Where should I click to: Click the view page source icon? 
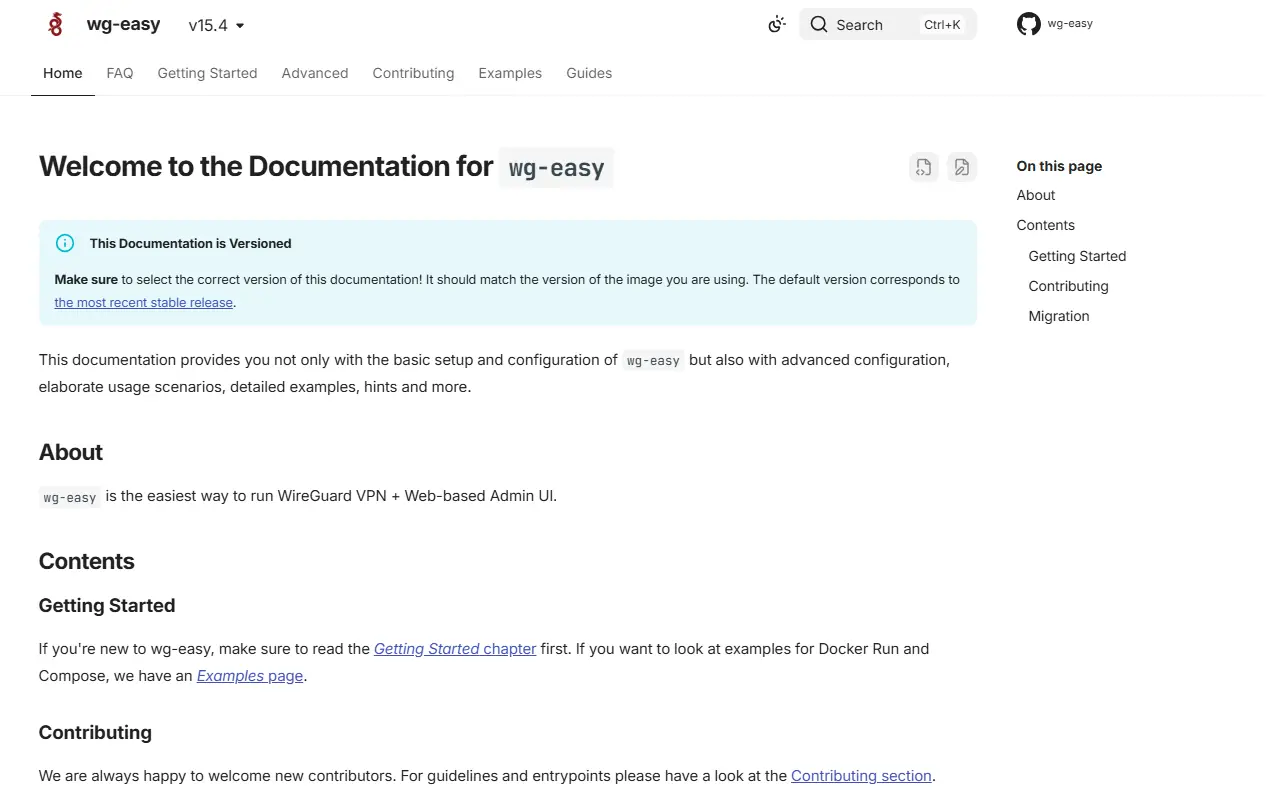pyautogui.click(x=924, y=167)
